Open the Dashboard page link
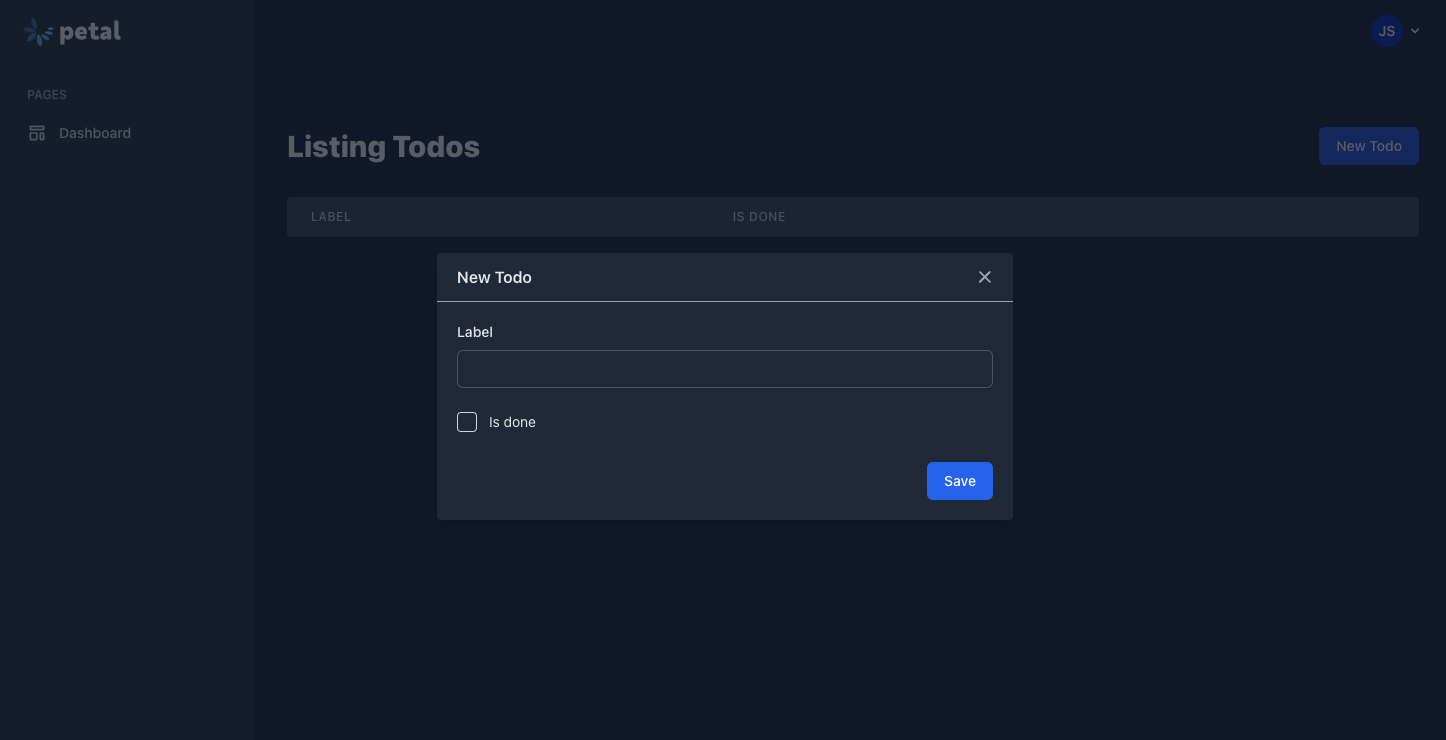 (95, 133)
